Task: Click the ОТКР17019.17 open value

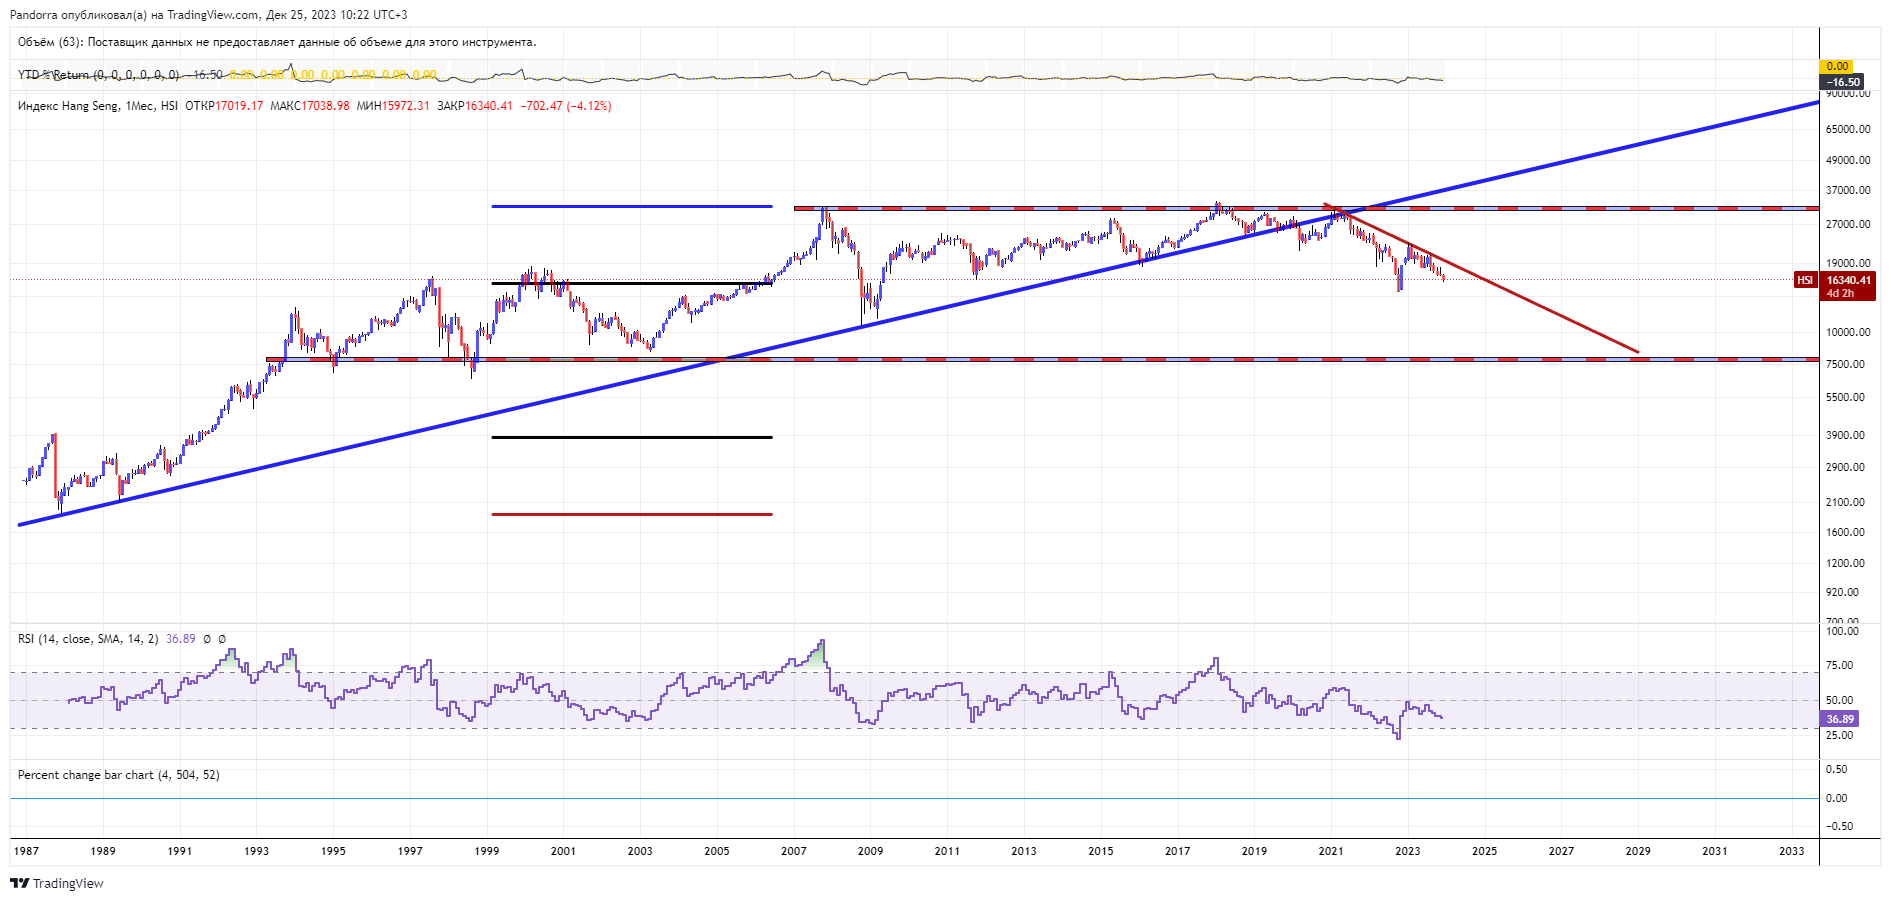Action: pos(224,106)
